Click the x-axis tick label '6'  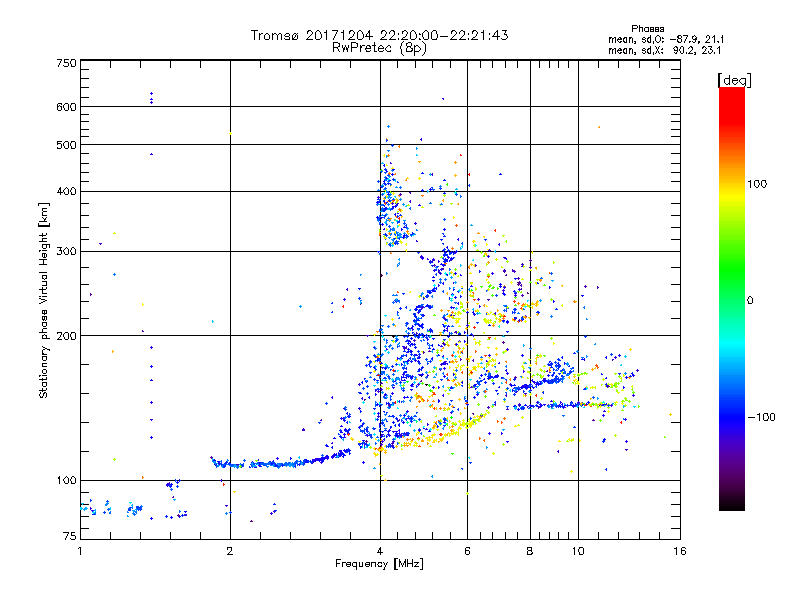pyautogui.click(x=467, y=551)
